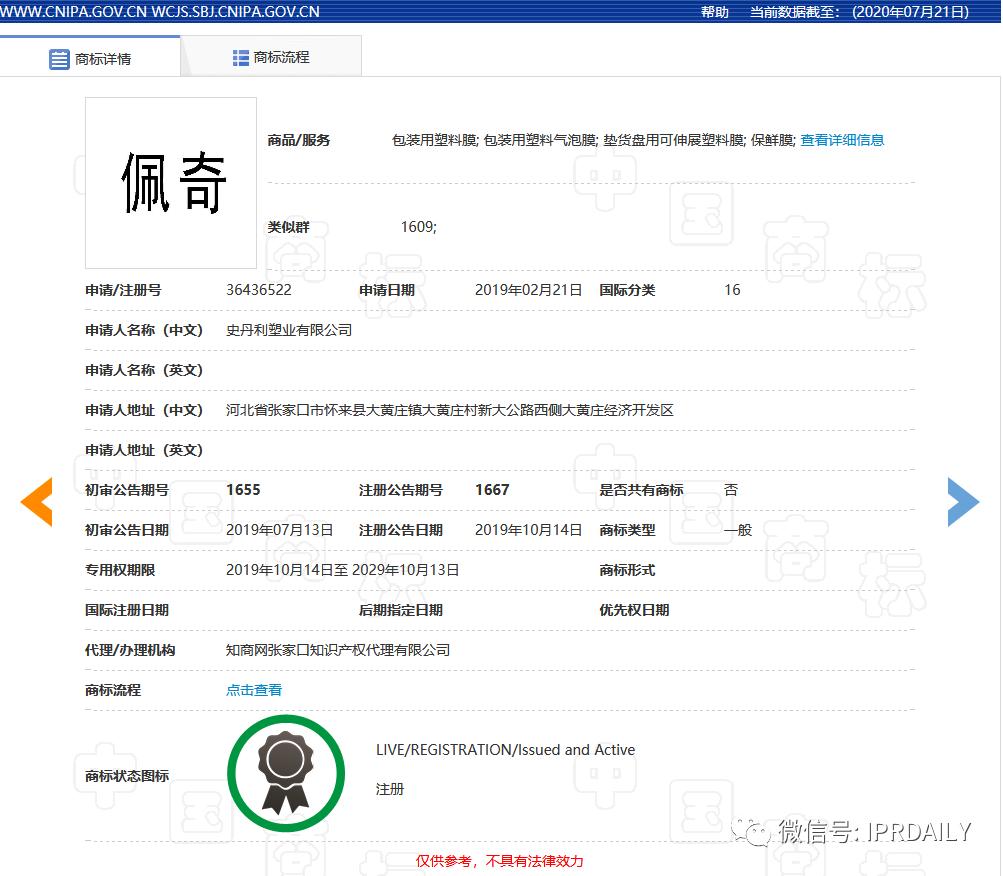Click the data cutoff date 2020年07月21日
Screen dimensions: 1003x876
point(910,12)
